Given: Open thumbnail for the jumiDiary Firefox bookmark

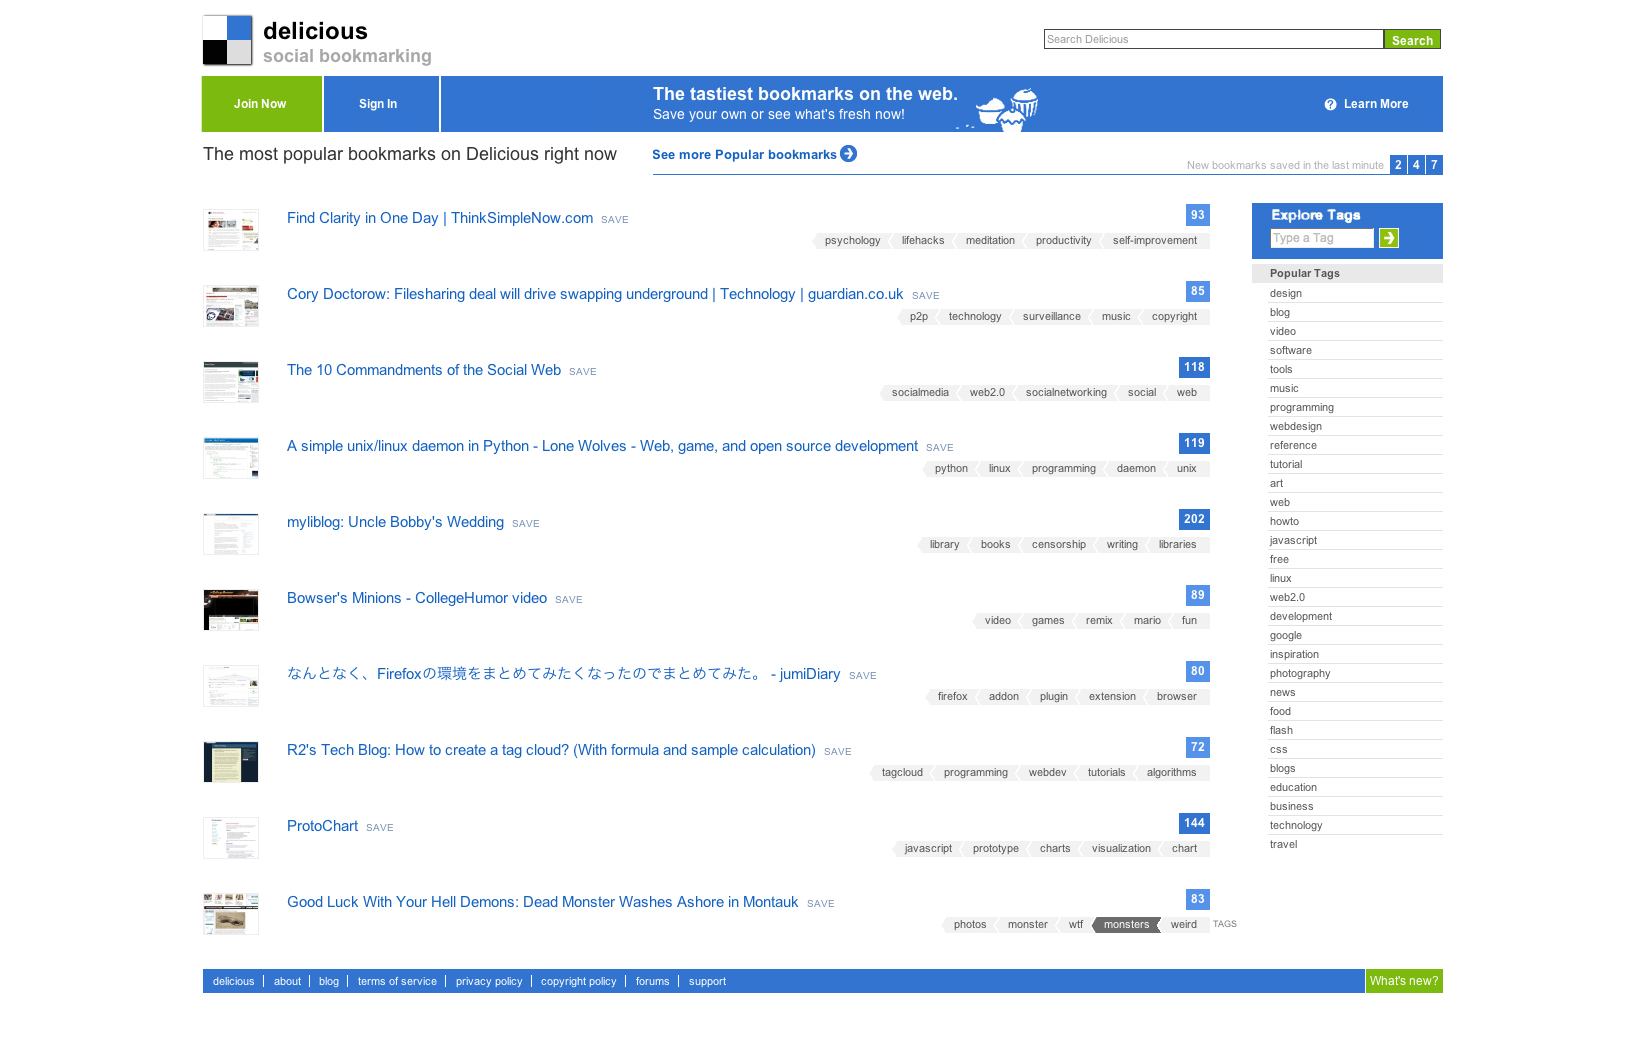Looking at the screenshot, I should coord(231,686).
